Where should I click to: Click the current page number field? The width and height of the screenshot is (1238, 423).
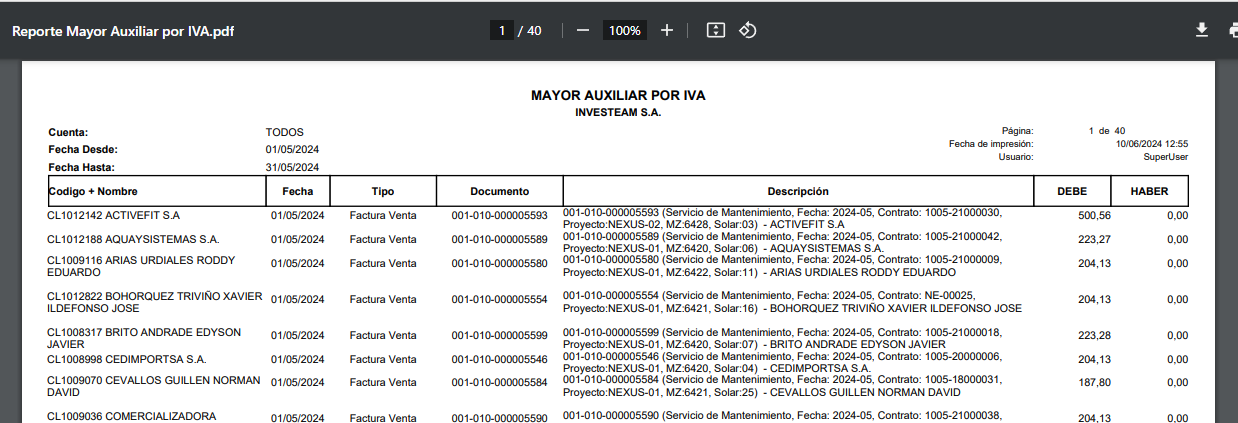(x=501, y=31)
